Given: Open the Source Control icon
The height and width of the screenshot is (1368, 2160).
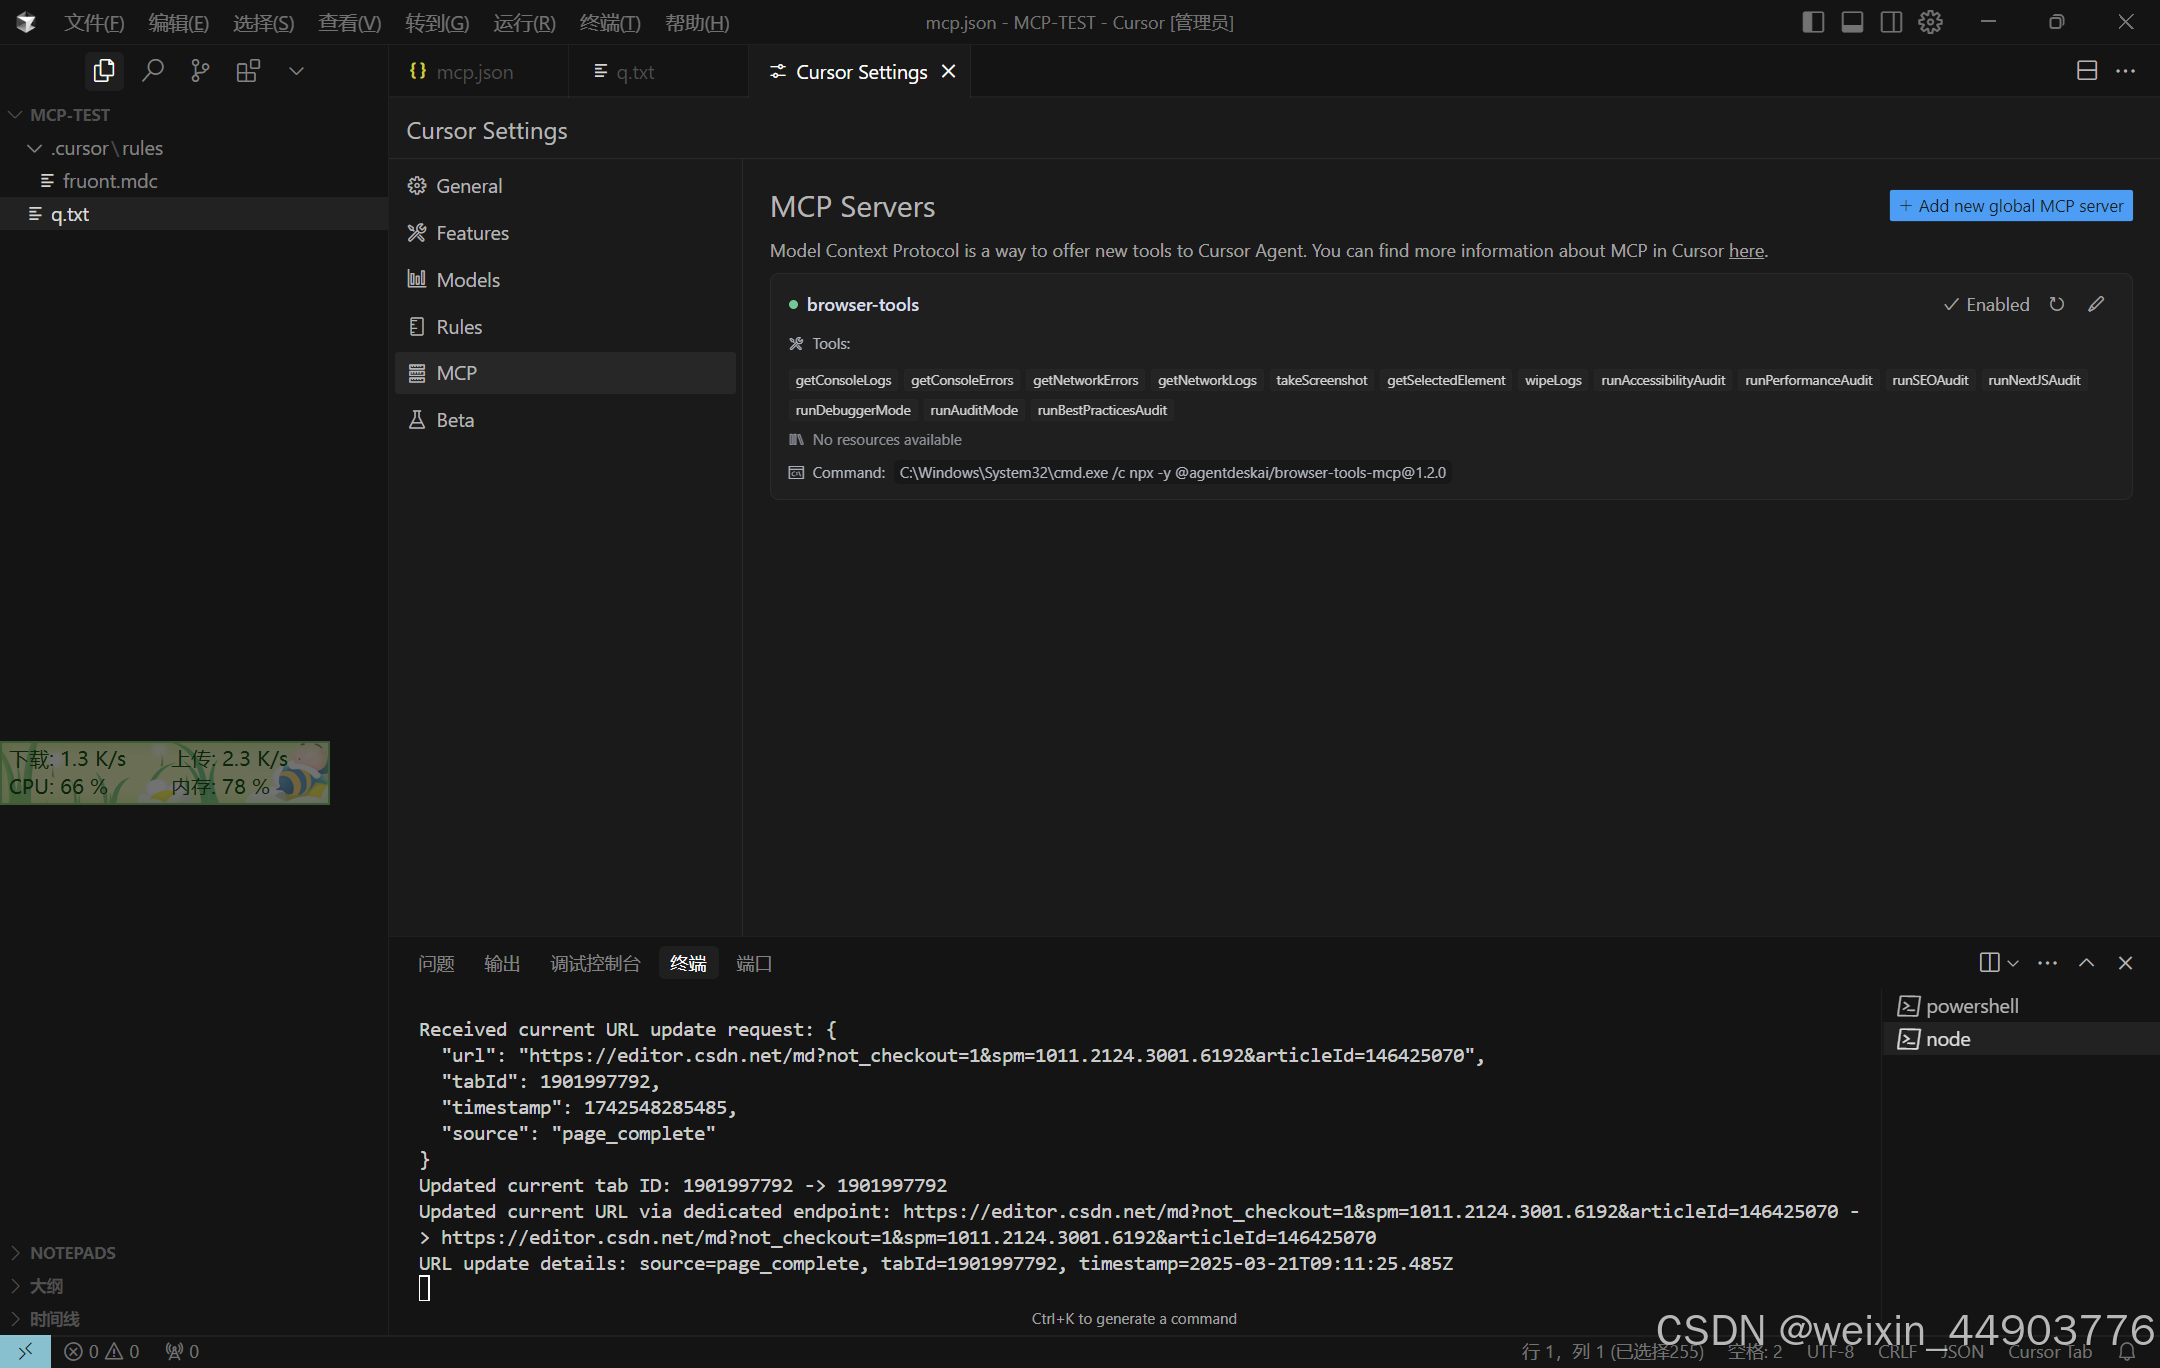Looking at the screenshot, I should [200, 71].
